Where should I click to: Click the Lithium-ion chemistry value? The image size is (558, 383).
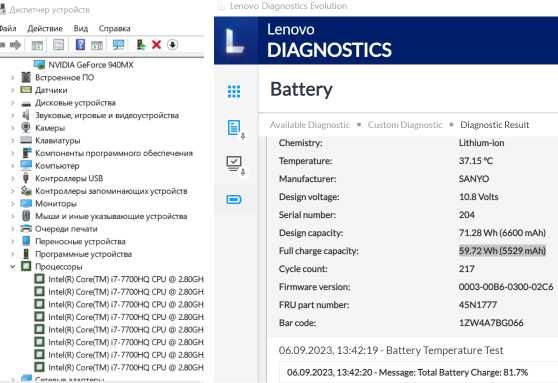pyautogui.click(x=481, y=143)
